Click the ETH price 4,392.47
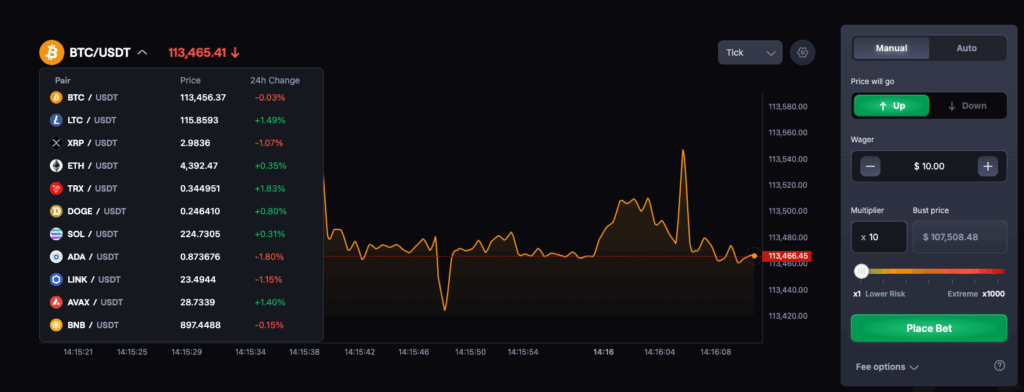The height and width of the screenshot is (392, 1024). 199,166
